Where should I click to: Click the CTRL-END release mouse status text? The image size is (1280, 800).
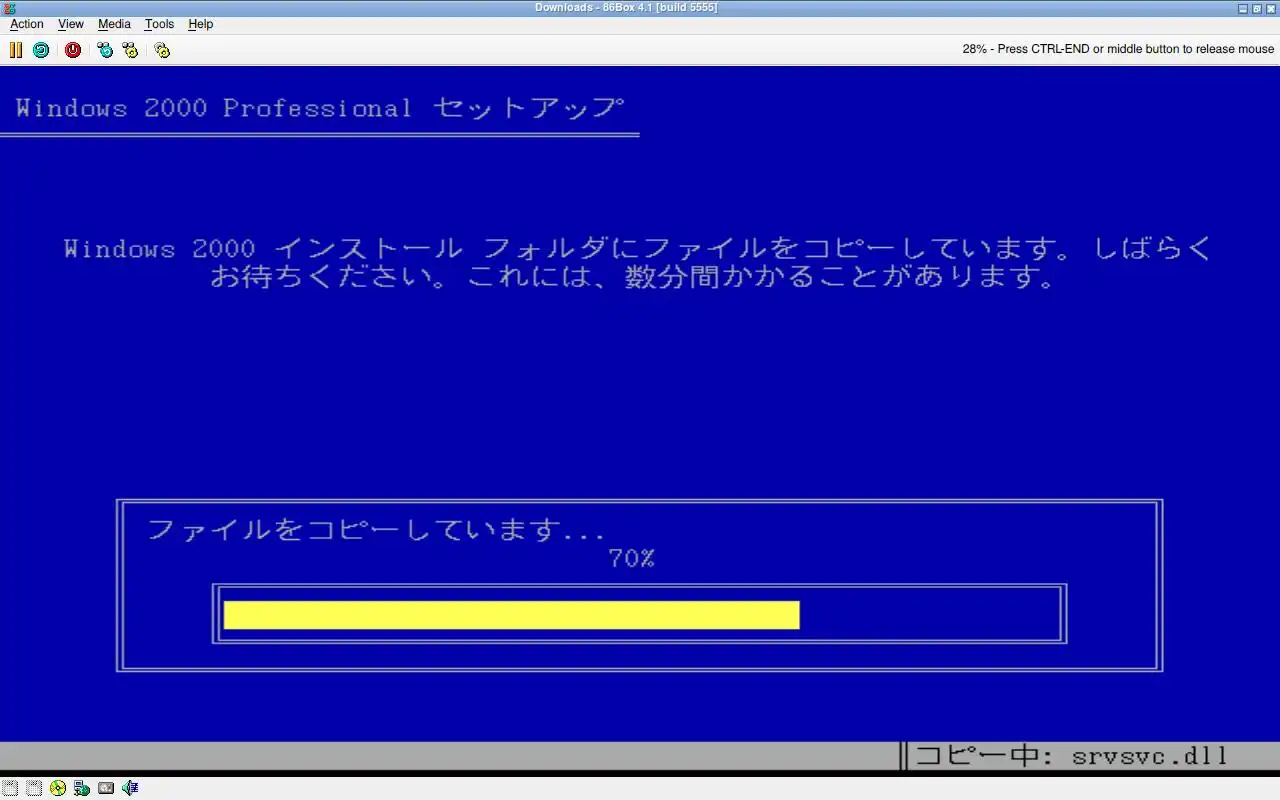tap(1118, 49)
